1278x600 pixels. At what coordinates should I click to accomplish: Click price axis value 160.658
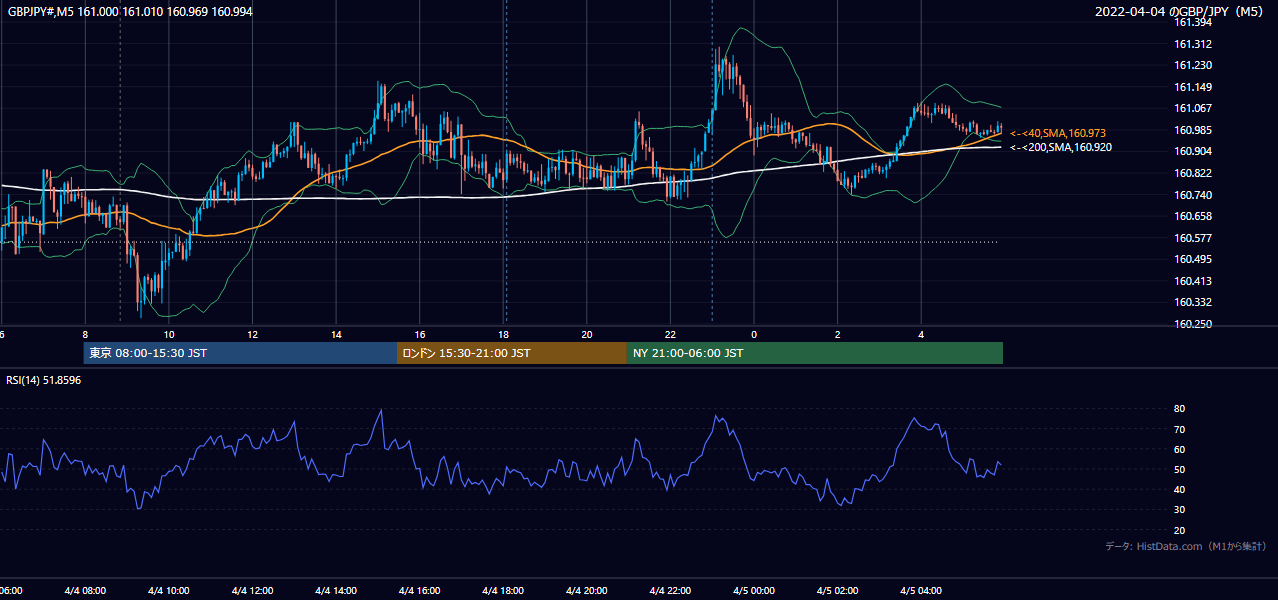(1193, 216)
